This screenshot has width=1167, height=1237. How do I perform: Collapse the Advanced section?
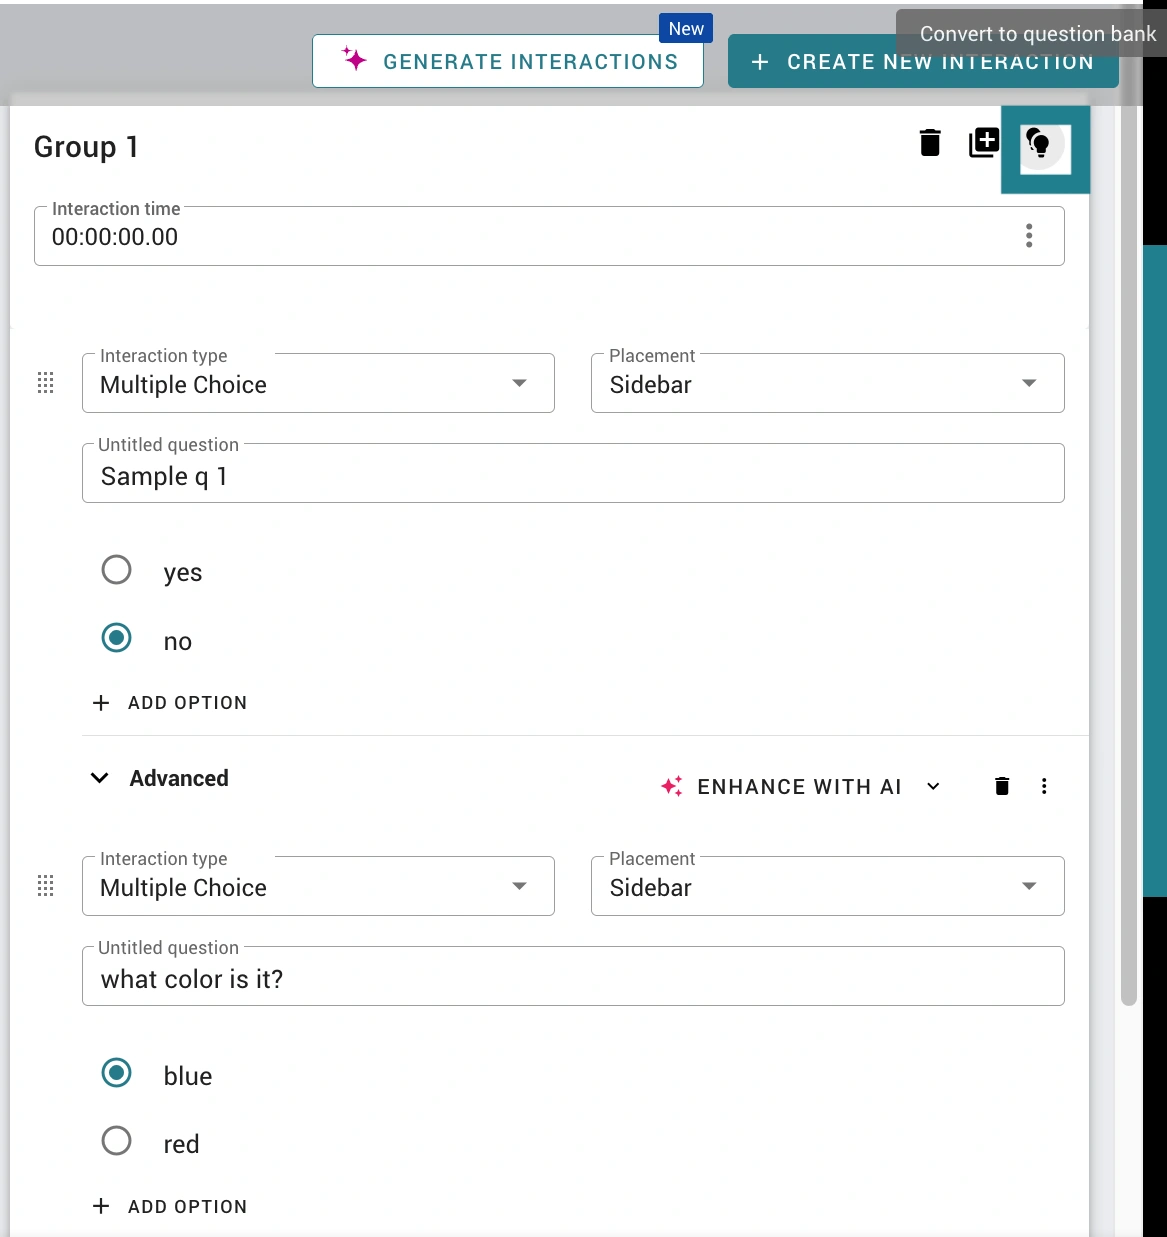point(100,778)
